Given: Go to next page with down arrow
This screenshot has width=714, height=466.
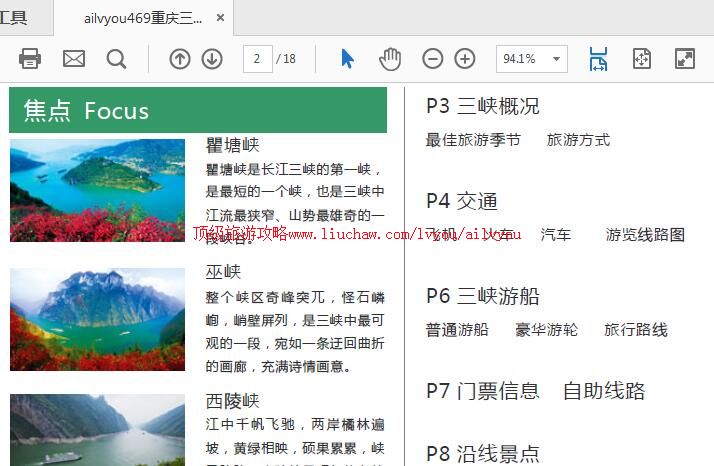Looking at the screenshot, I should coord(212,59).
